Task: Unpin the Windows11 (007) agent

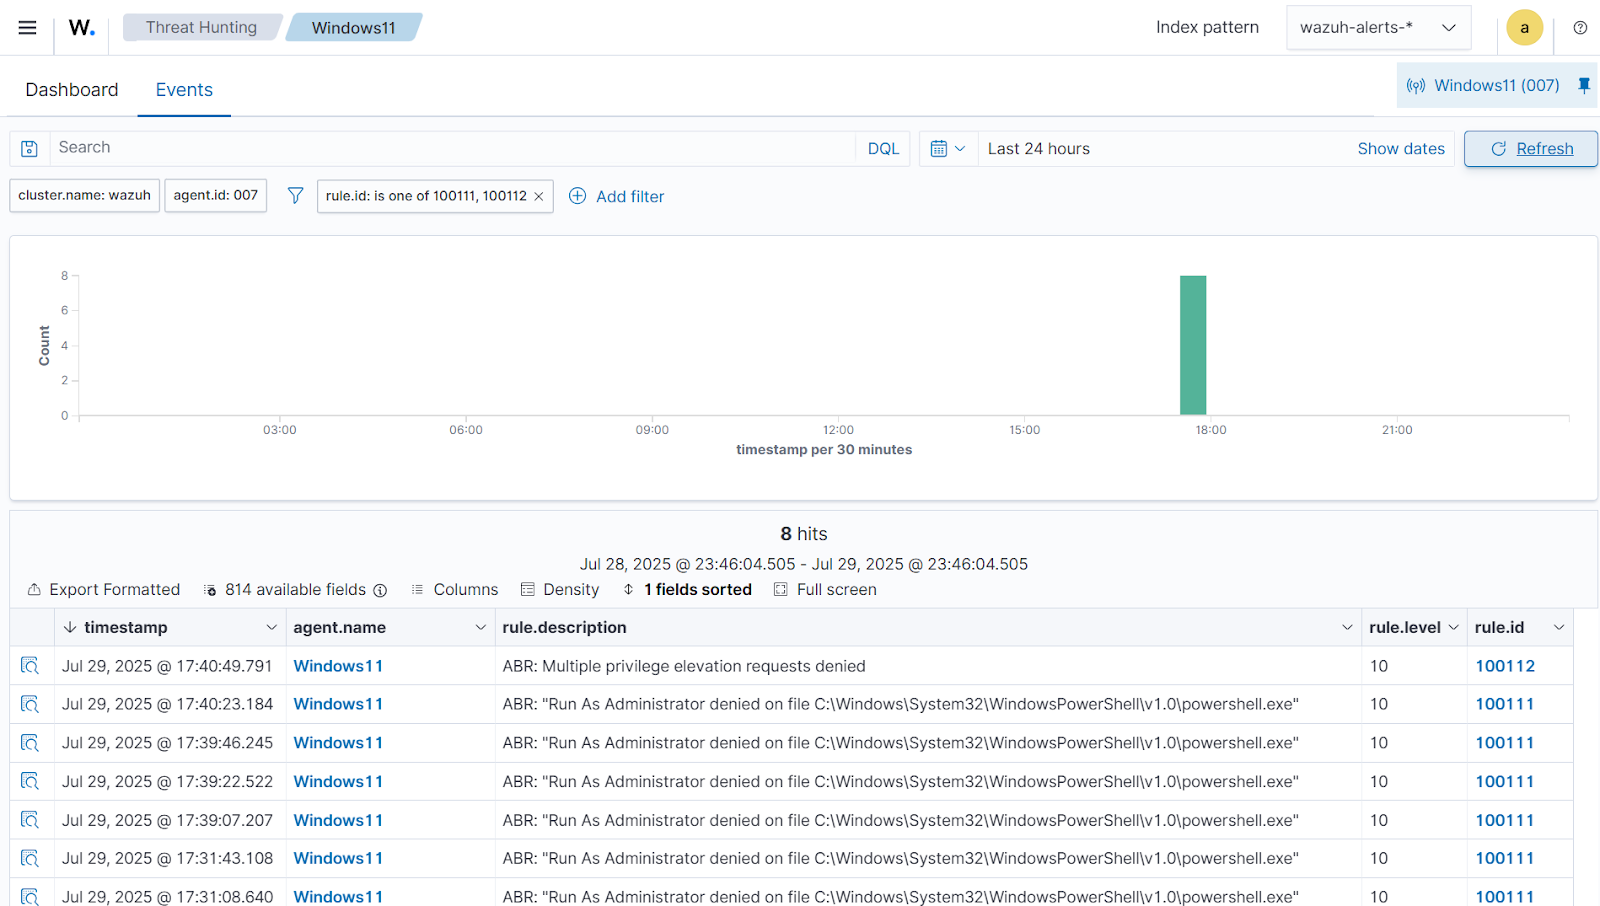Action: (1583, 86)
